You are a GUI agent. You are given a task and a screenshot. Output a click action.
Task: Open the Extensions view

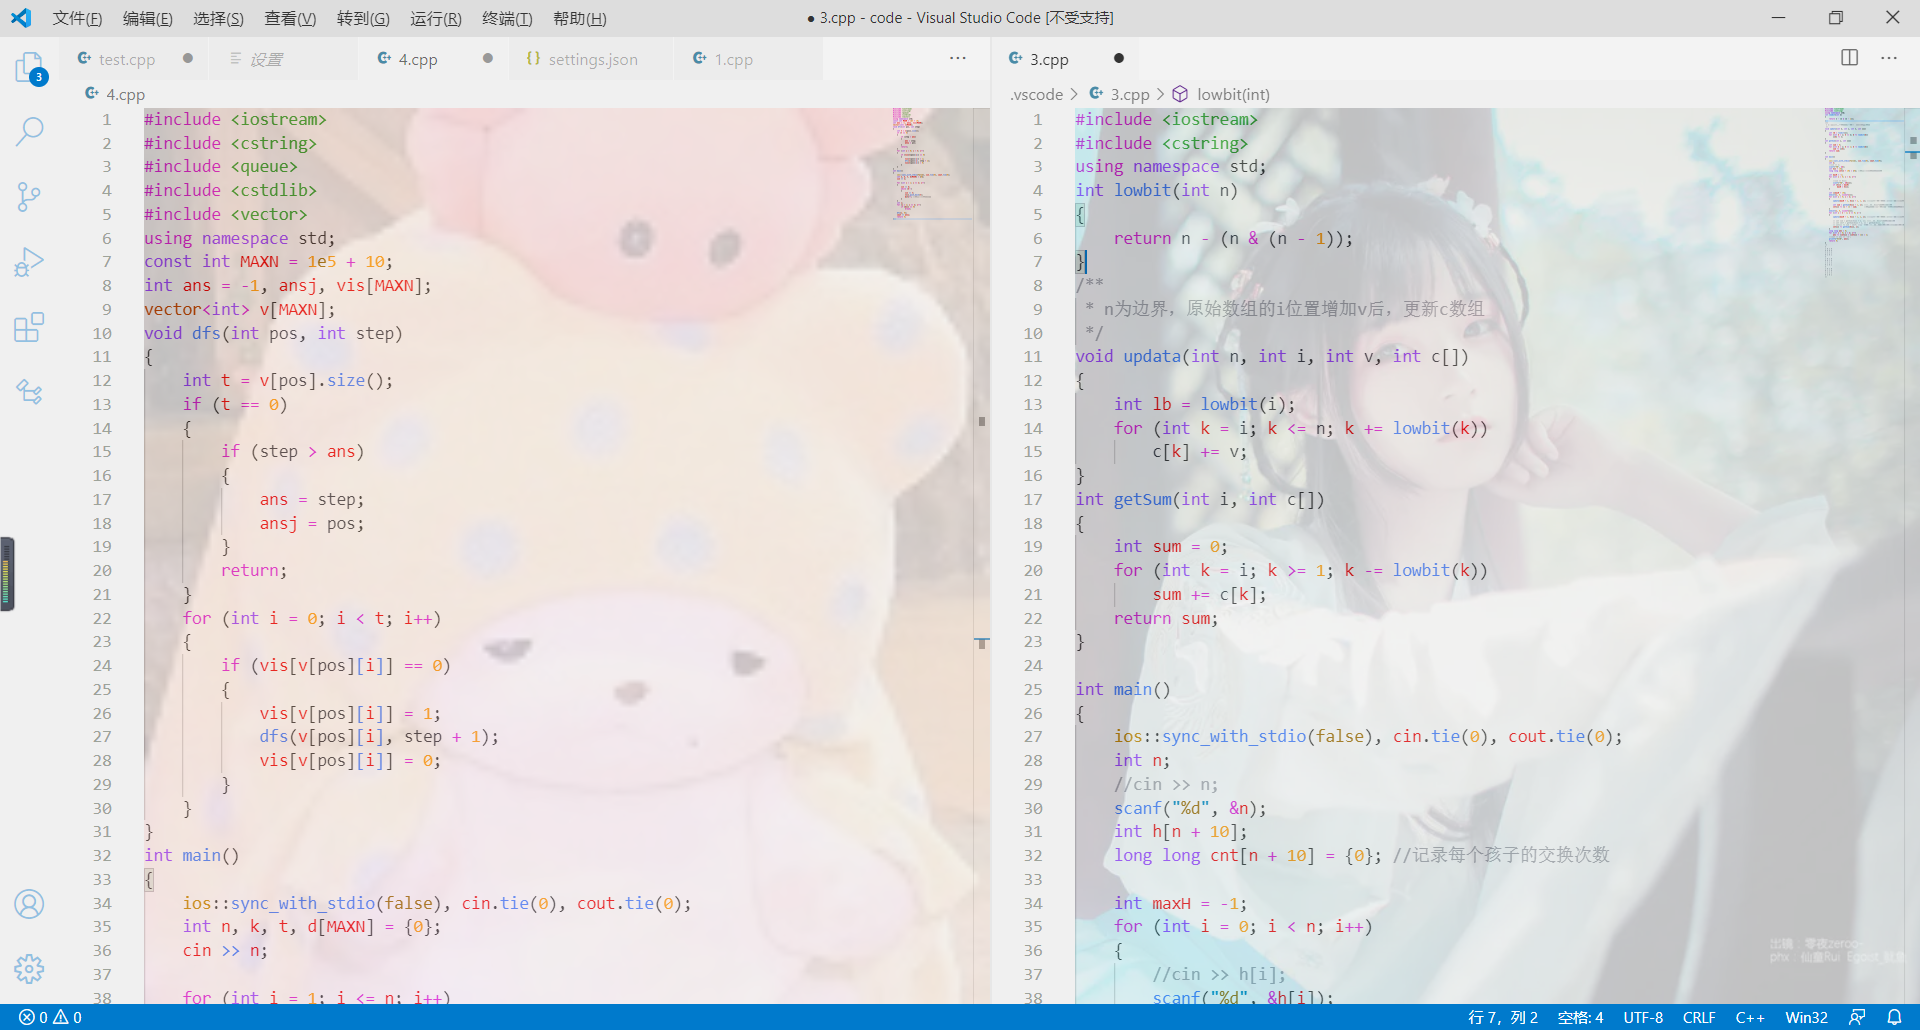click(29, 326)
